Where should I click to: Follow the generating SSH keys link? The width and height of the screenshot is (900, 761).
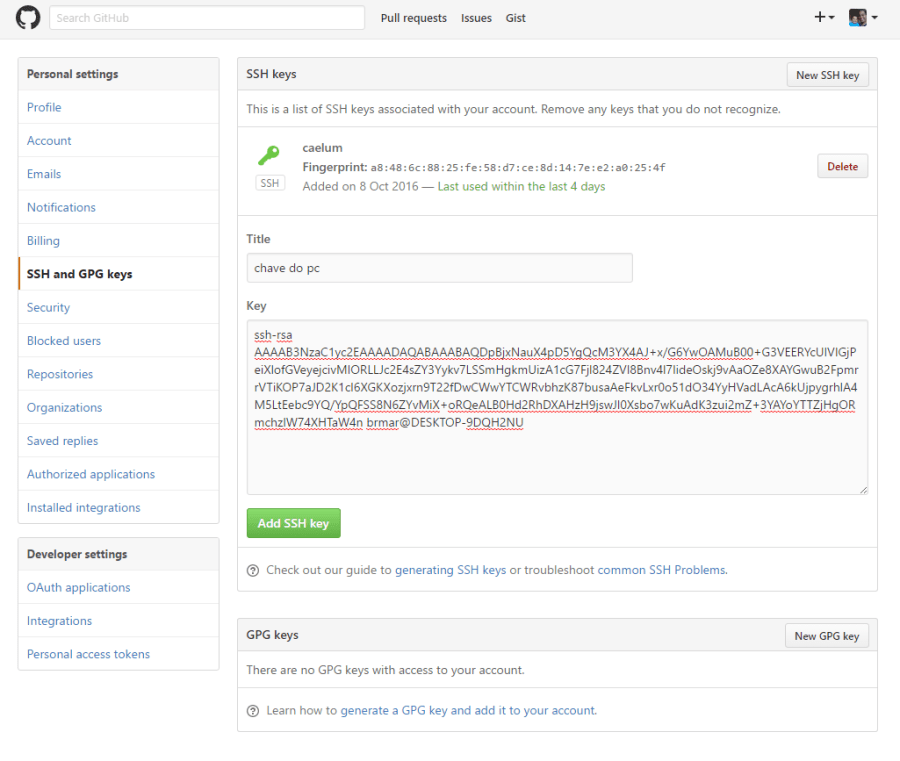[x=450, y=570]
